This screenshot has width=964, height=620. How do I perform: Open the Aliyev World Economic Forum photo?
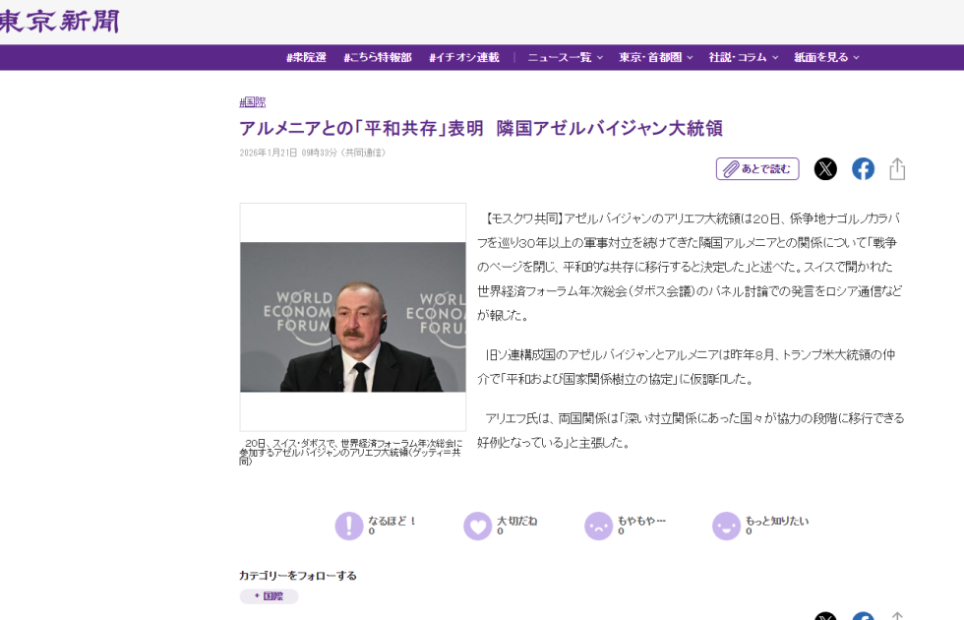(x=352, y=317)
